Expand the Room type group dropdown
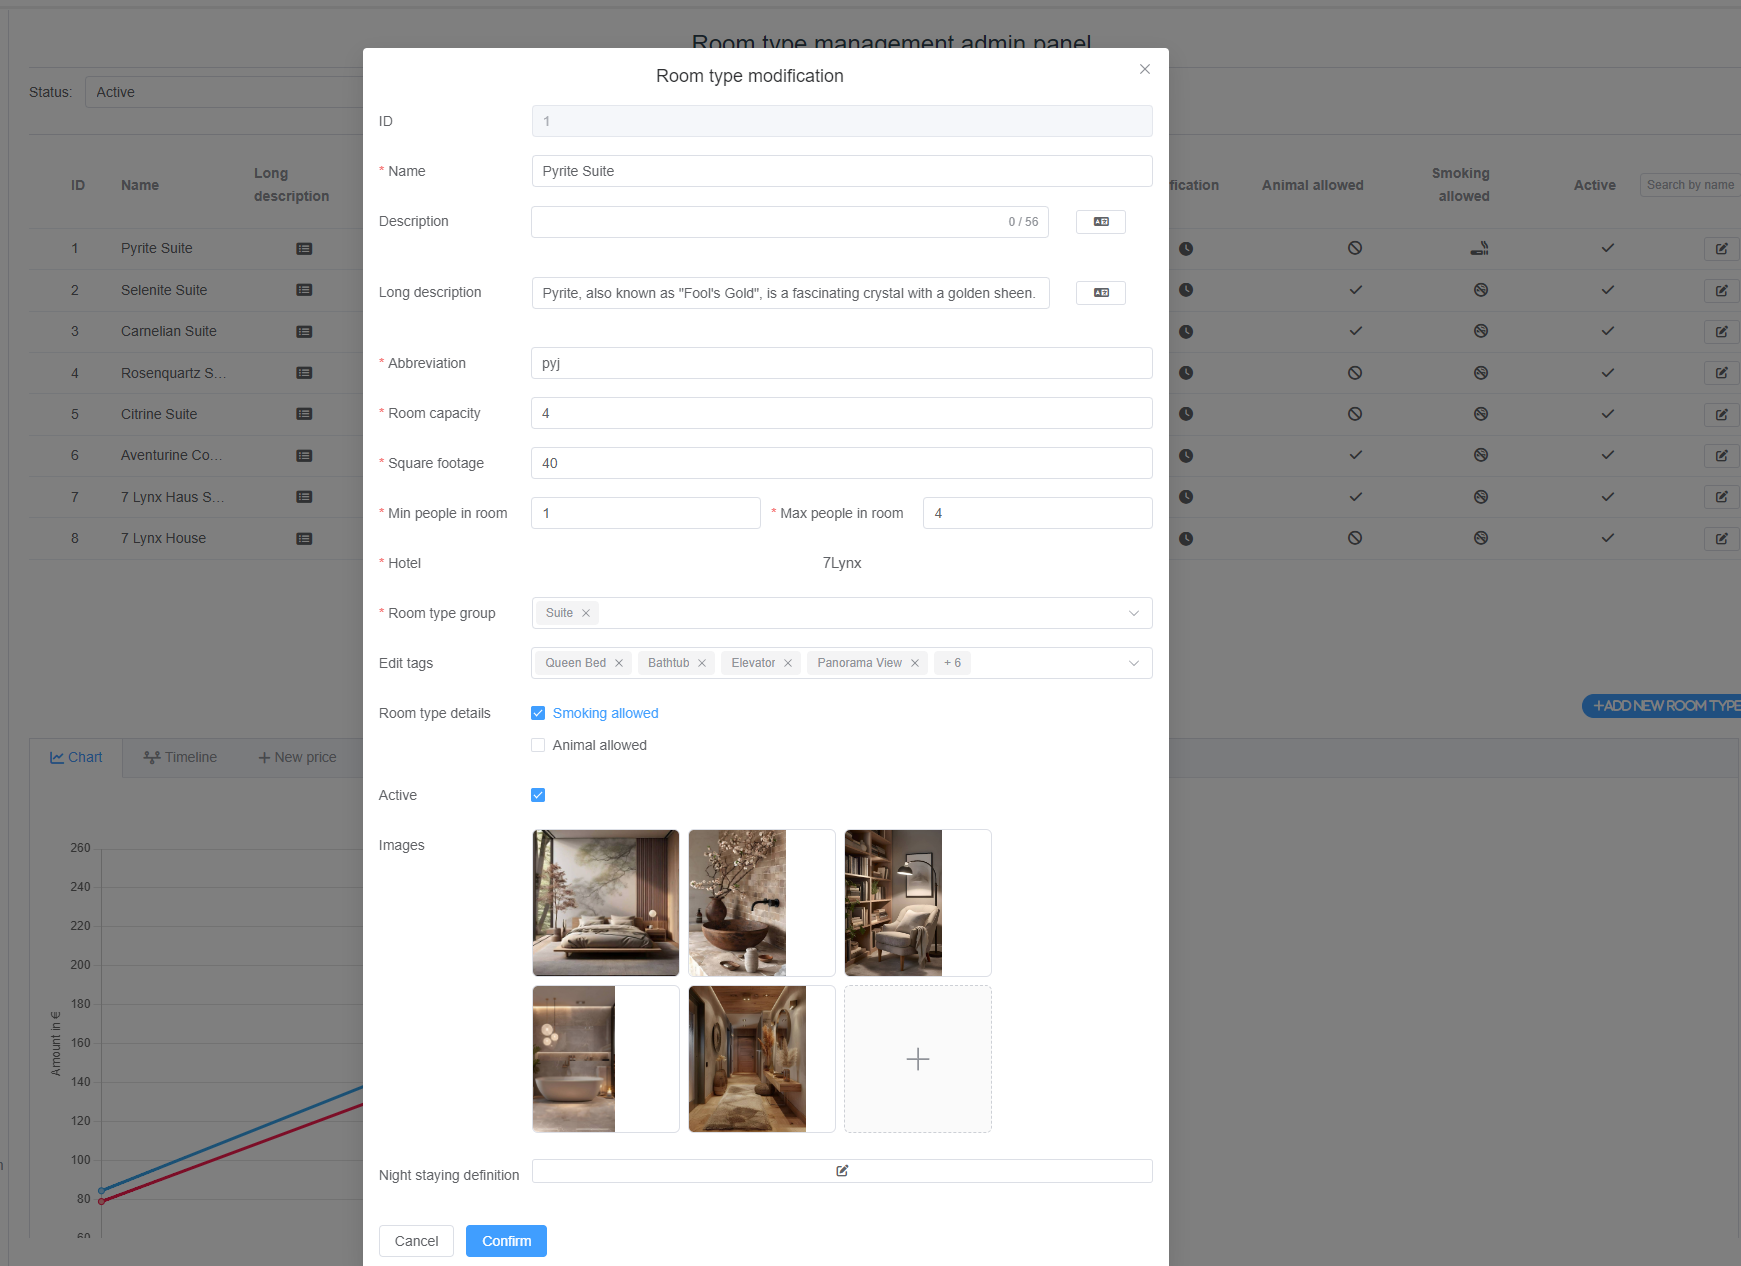Image resolution: width=1741 pixels, height=1266 pixels. click(x=1134, y=613)
